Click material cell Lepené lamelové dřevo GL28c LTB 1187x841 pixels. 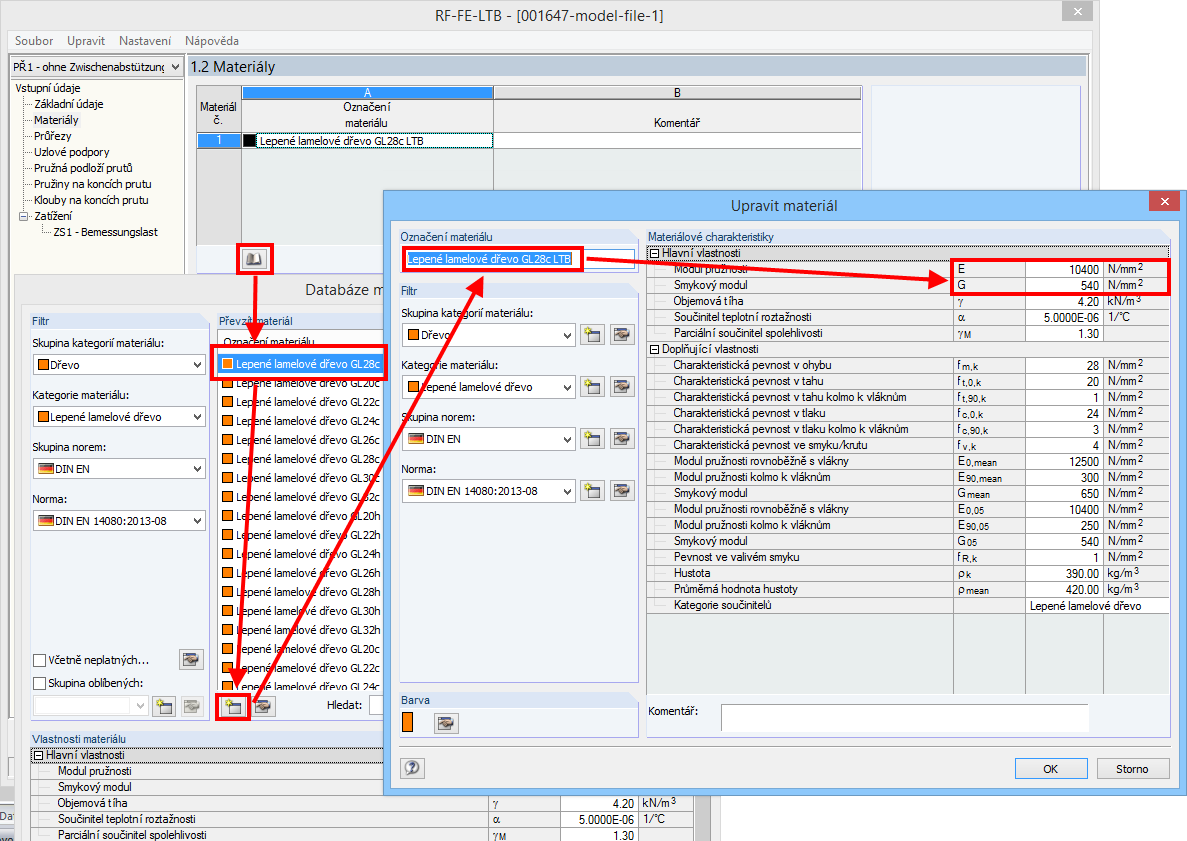coord(367,141)
